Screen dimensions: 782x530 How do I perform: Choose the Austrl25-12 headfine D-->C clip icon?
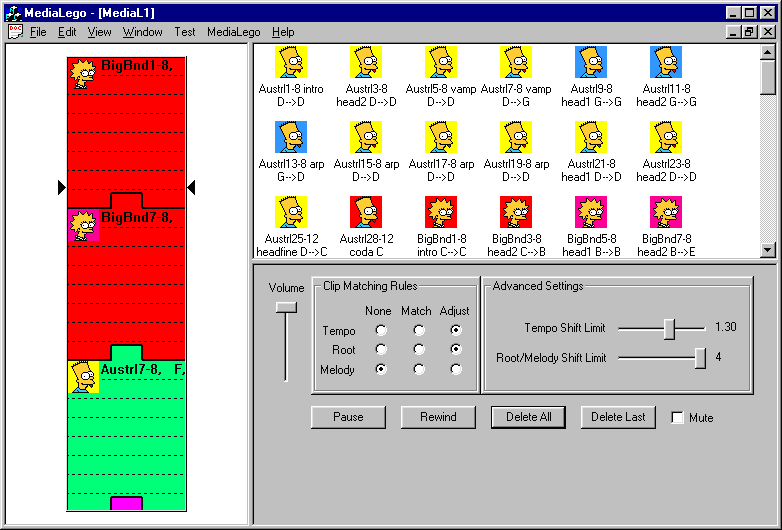(291, 212)
